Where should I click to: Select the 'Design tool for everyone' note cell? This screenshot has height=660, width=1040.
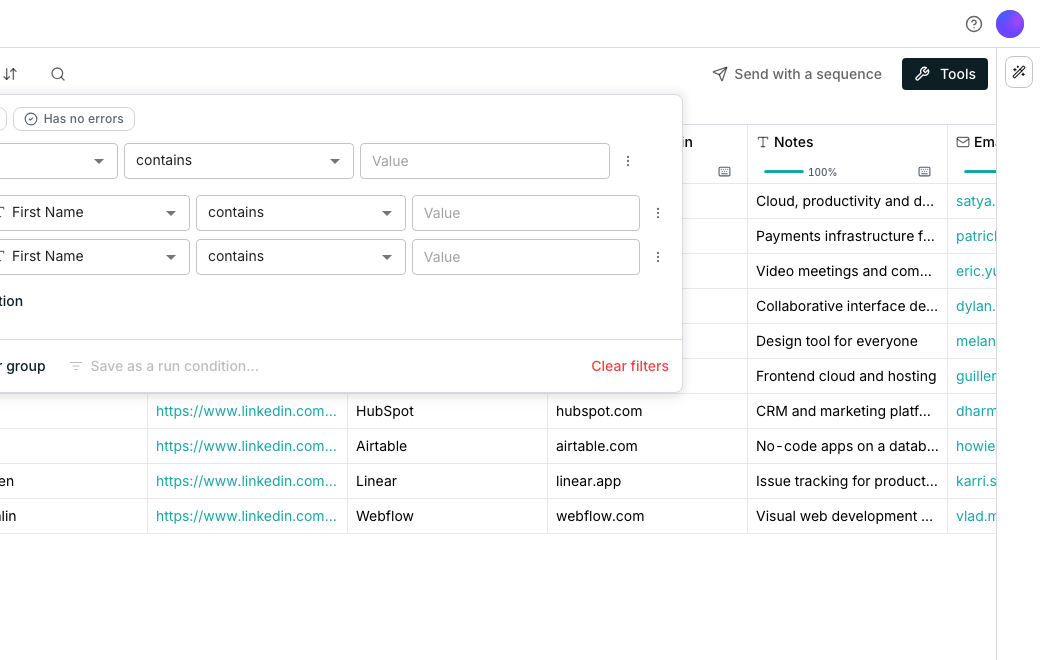point(847,341)
